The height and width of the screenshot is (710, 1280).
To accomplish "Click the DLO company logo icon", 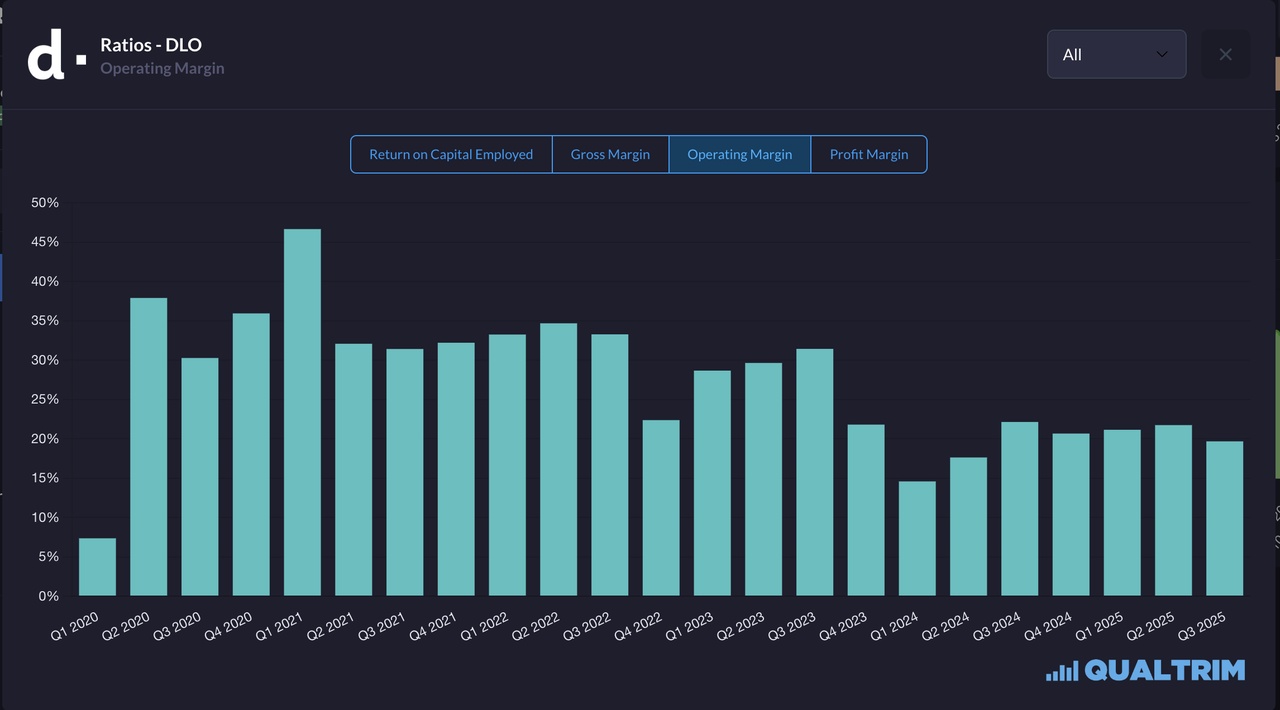I will point(56,55).
